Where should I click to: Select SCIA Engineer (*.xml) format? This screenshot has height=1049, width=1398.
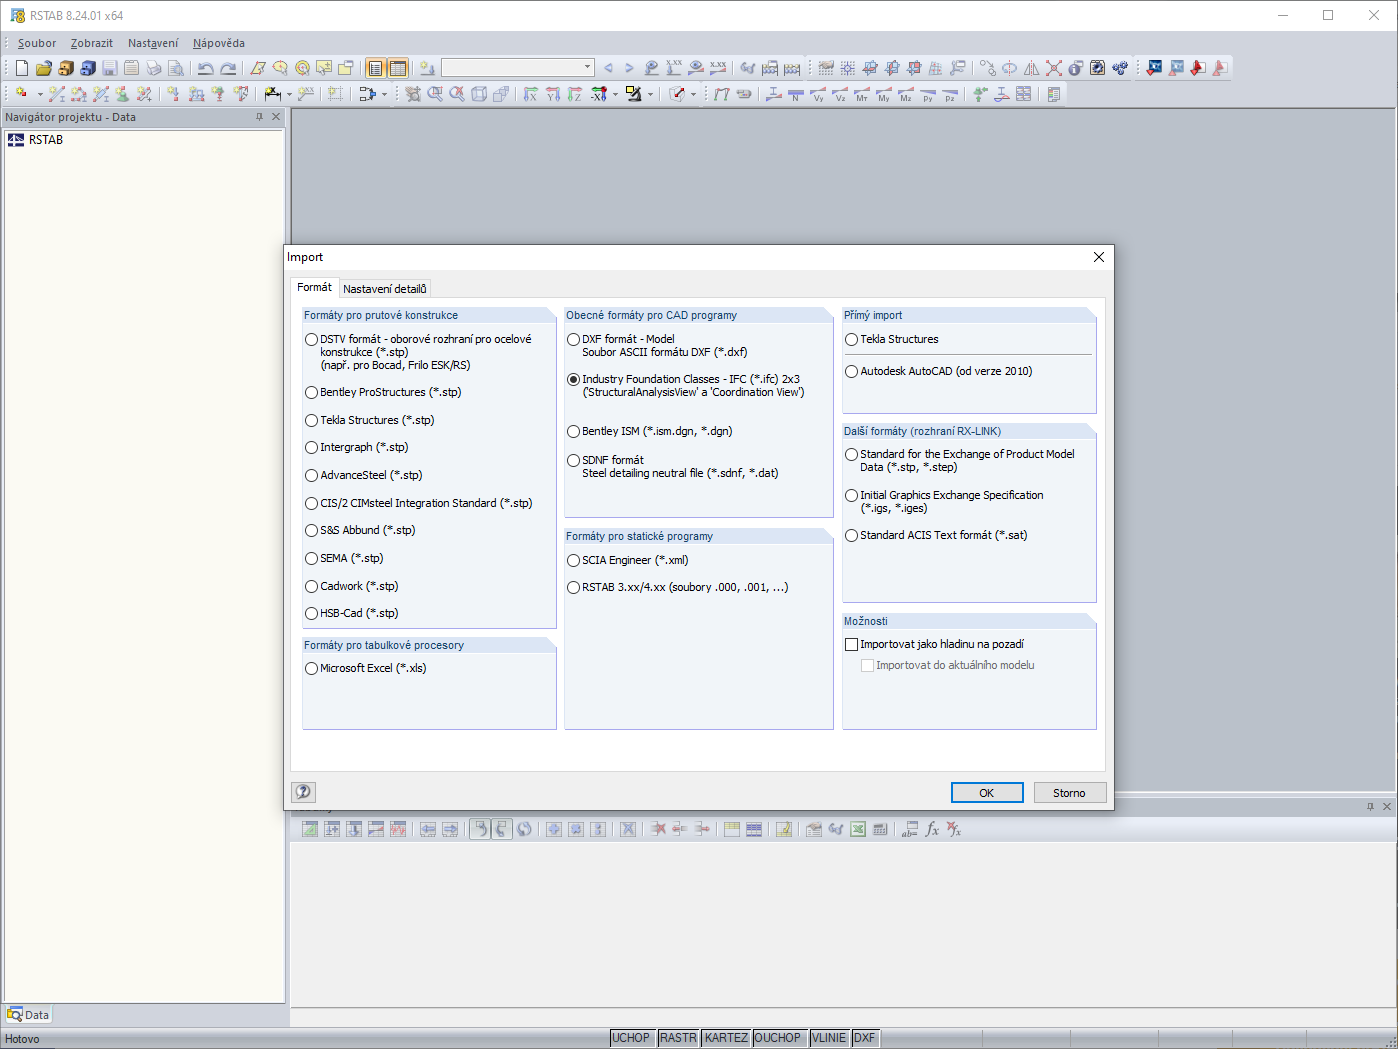click(x=574, y=561)
